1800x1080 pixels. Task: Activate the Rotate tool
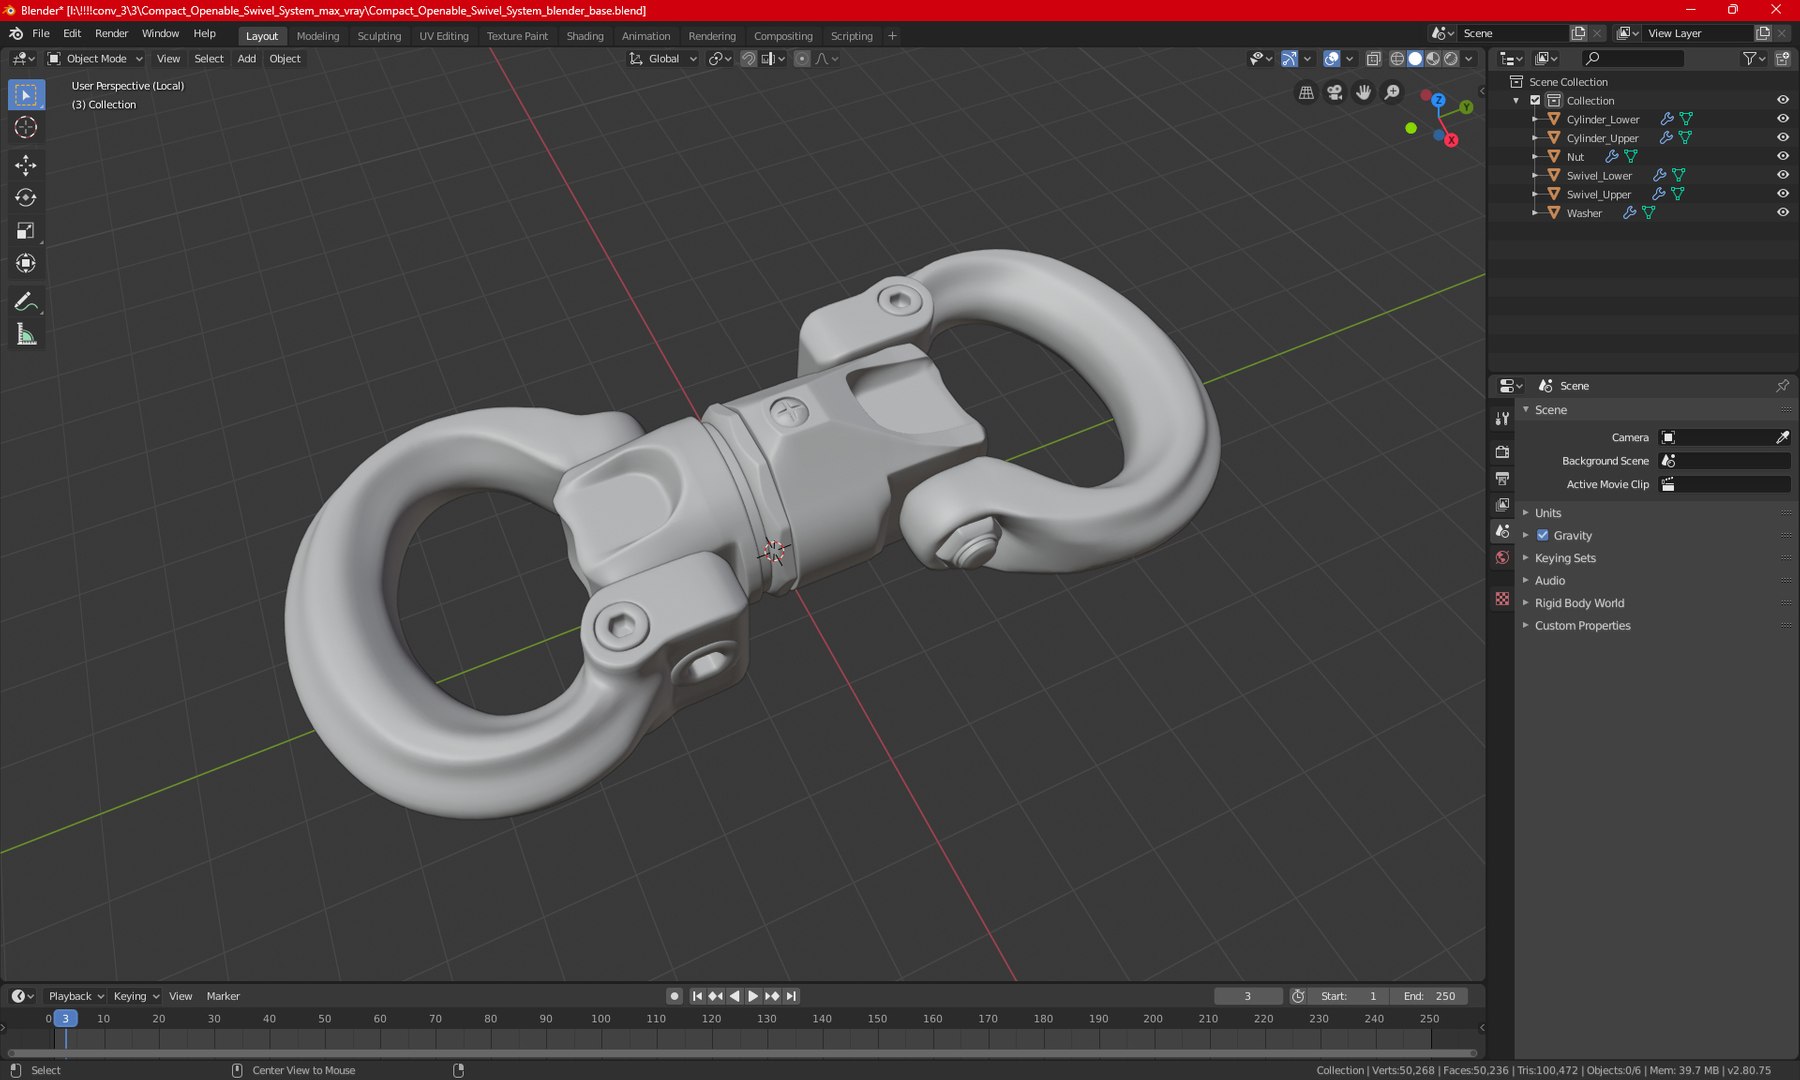[26, 198]
